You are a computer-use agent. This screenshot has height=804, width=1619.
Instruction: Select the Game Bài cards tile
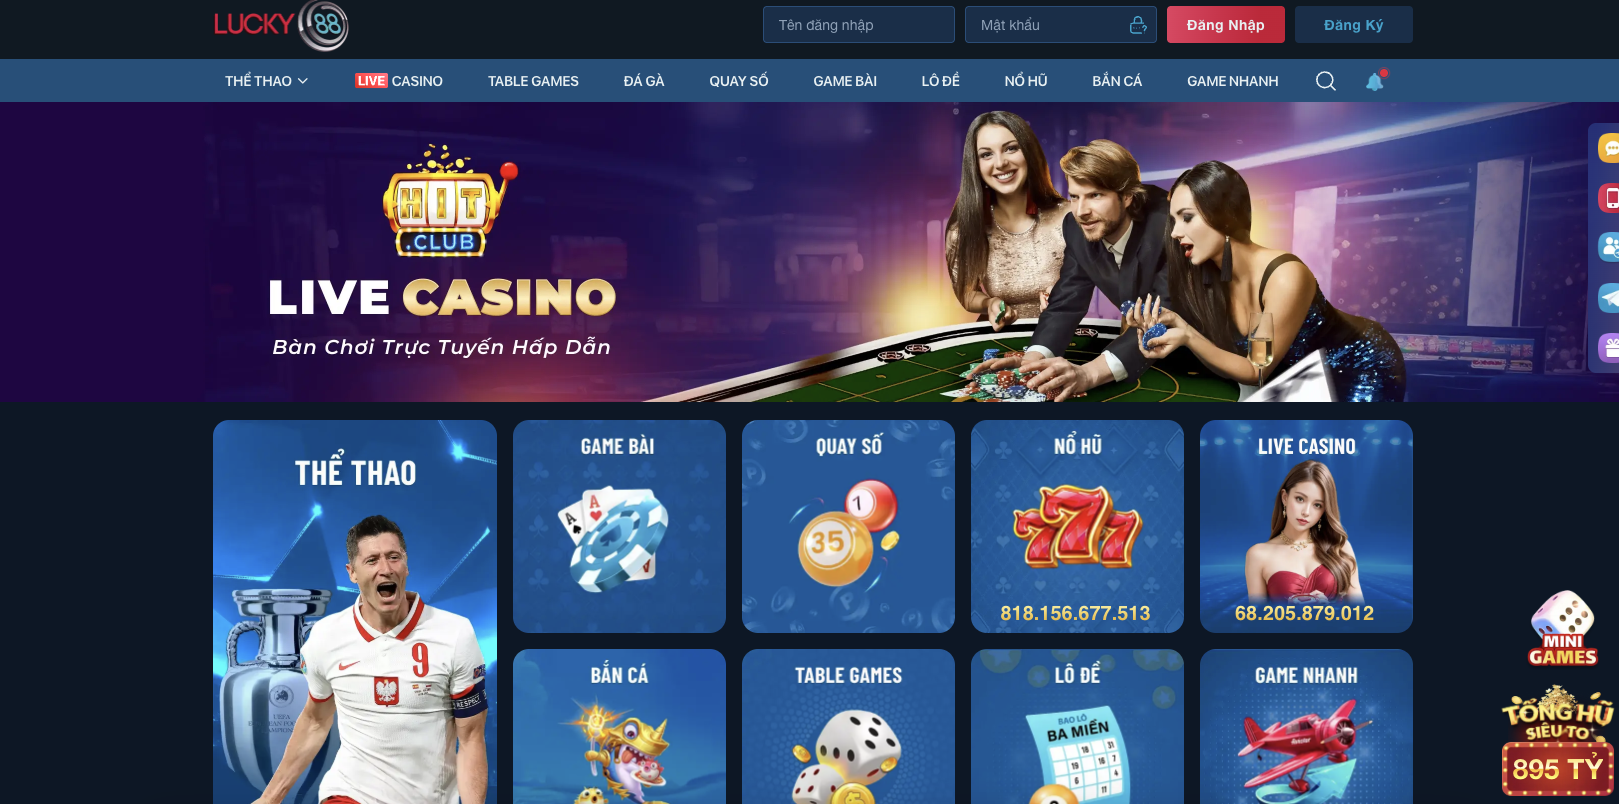[619, 526]
